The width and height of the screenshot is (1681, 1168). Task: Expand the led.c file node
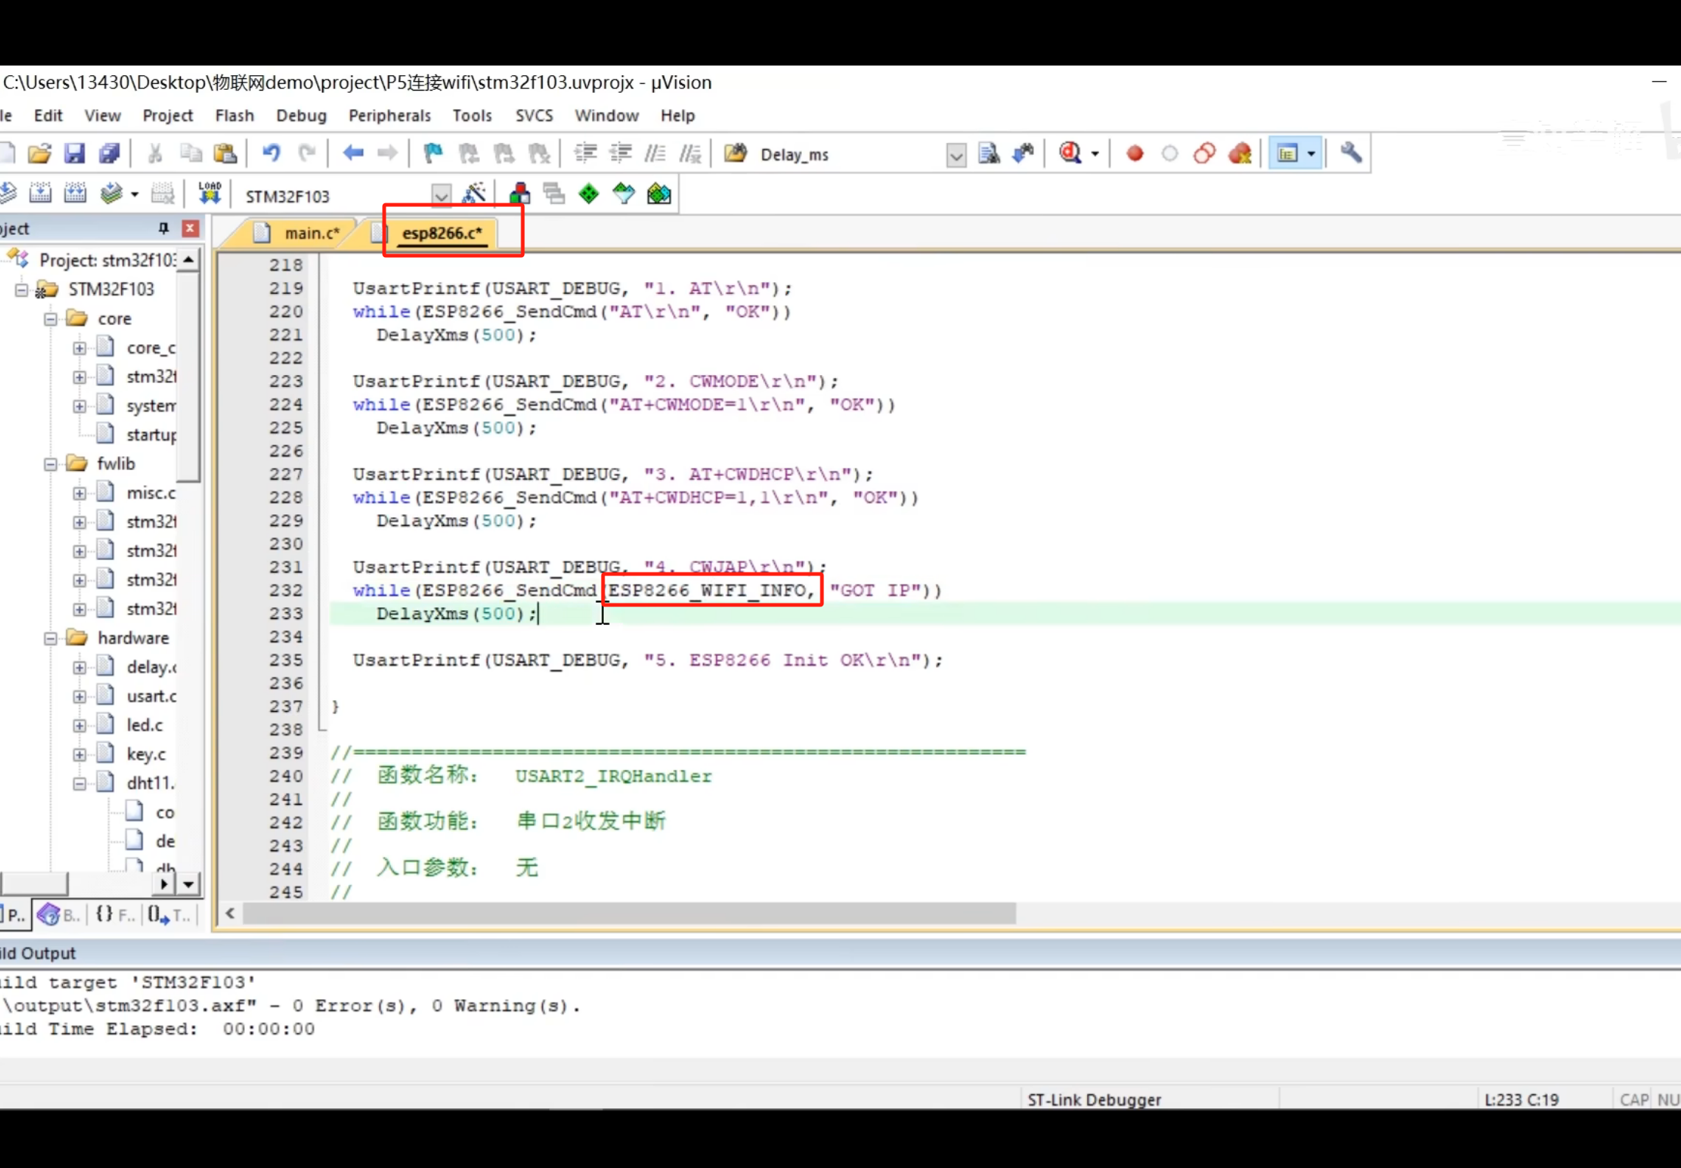click(x=79, y=725)
